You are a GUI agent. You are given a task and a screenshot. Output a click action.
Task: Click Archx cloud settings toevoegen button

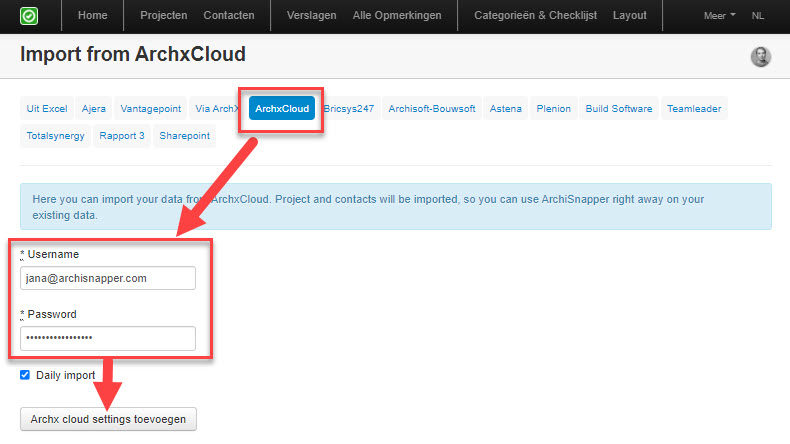(108, 419)
